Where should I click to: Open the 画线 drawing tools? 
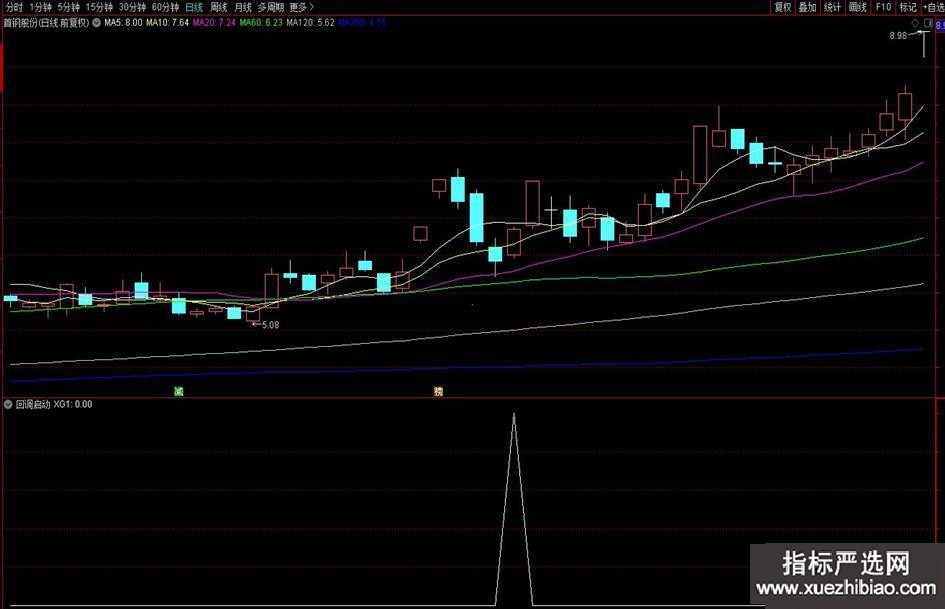pyautogui.click(x=858, y=7)
